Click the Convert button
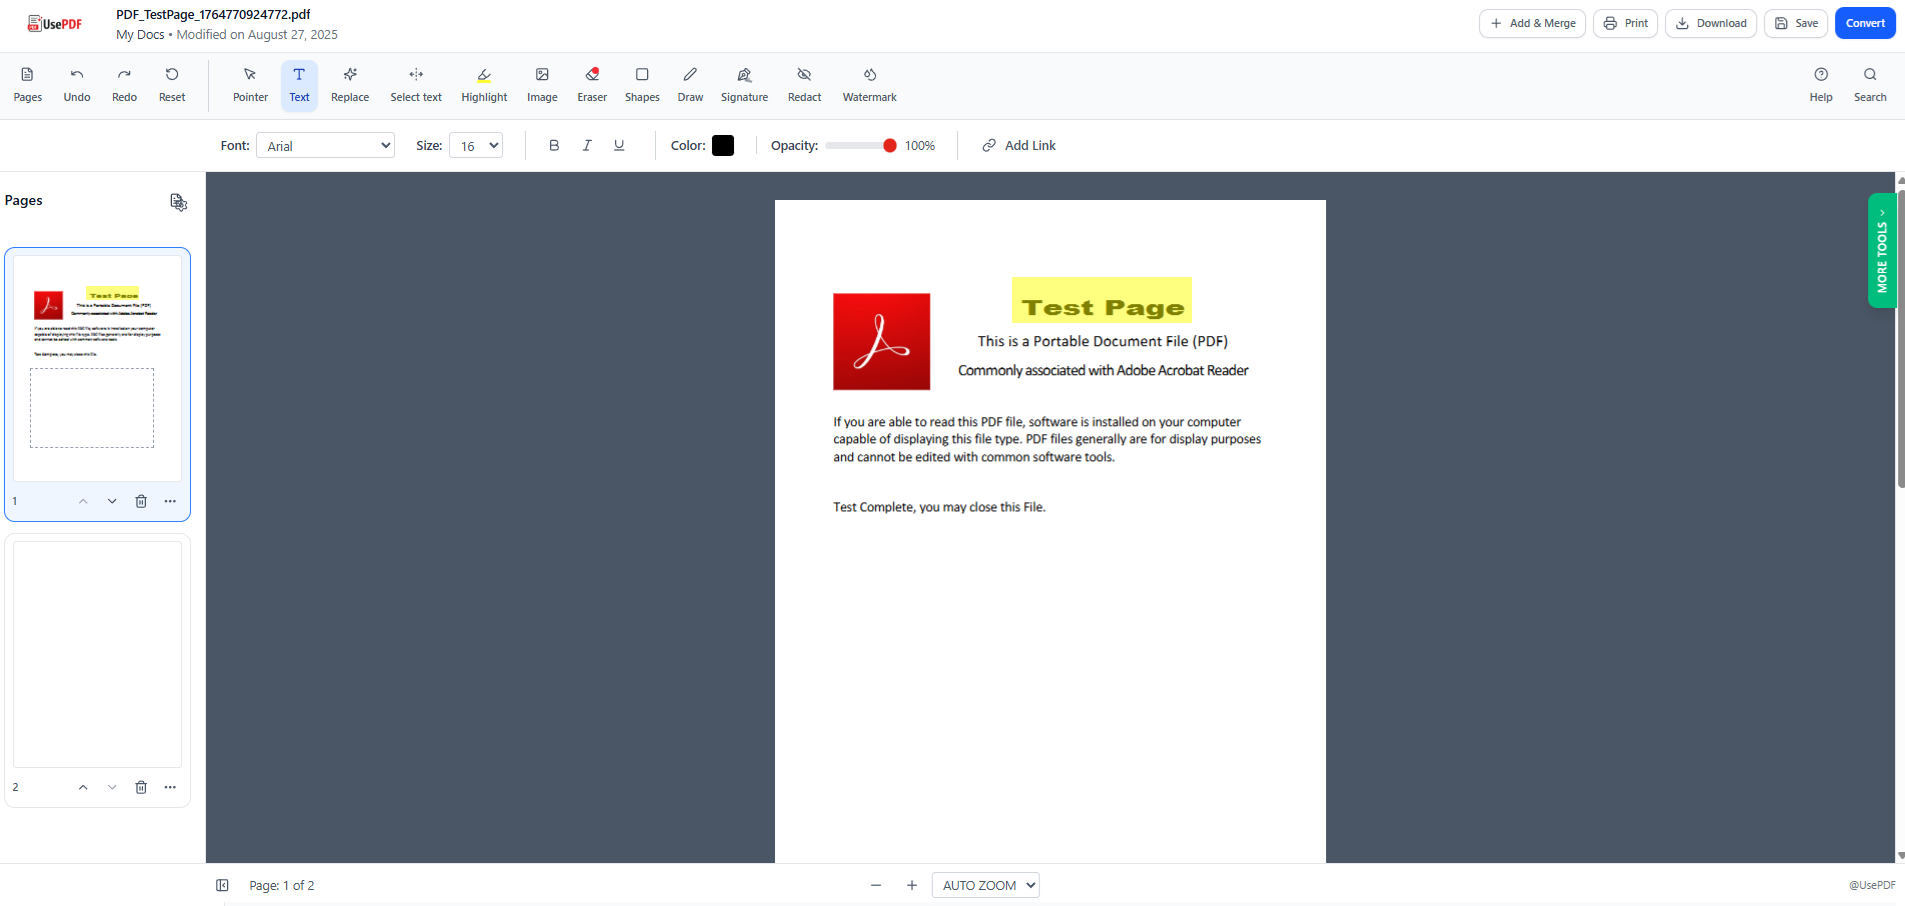 coord(1864,22)
